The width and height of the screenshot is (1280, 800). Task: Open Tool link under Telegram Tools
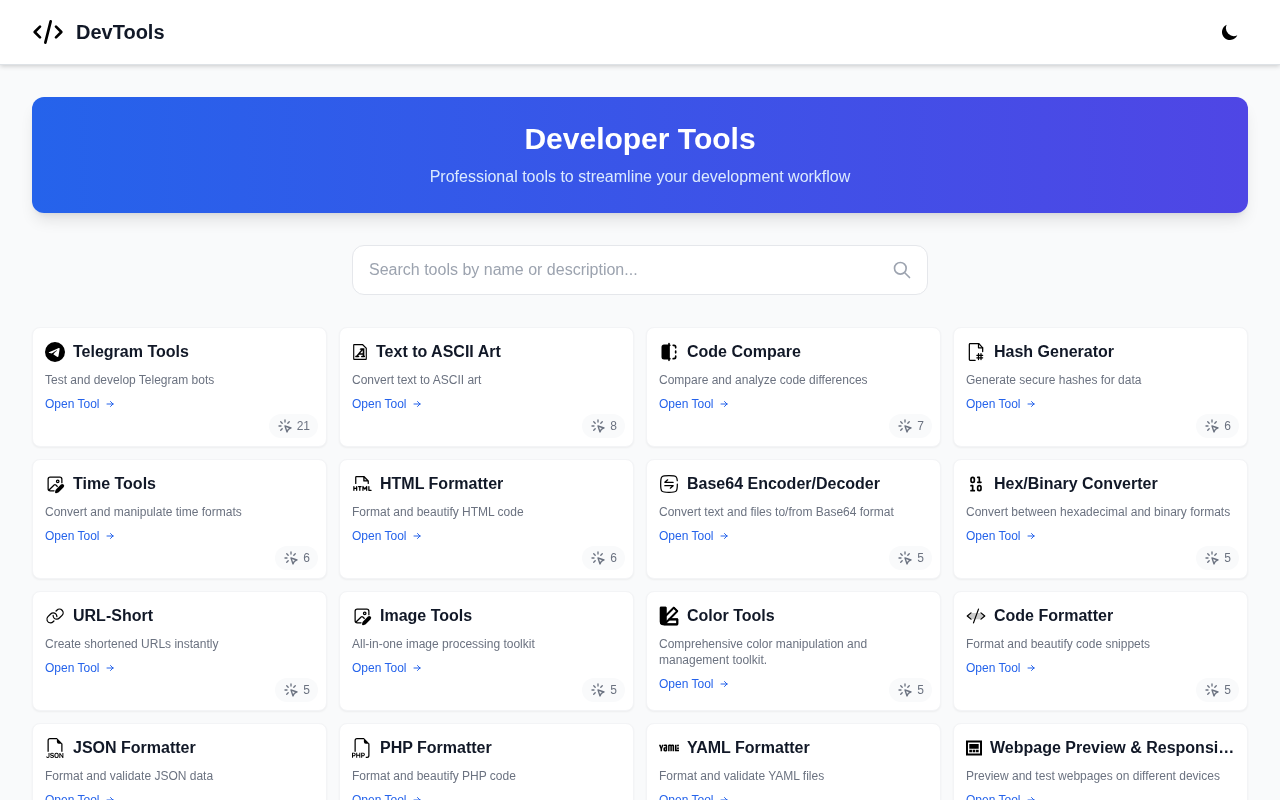[80, 404]
